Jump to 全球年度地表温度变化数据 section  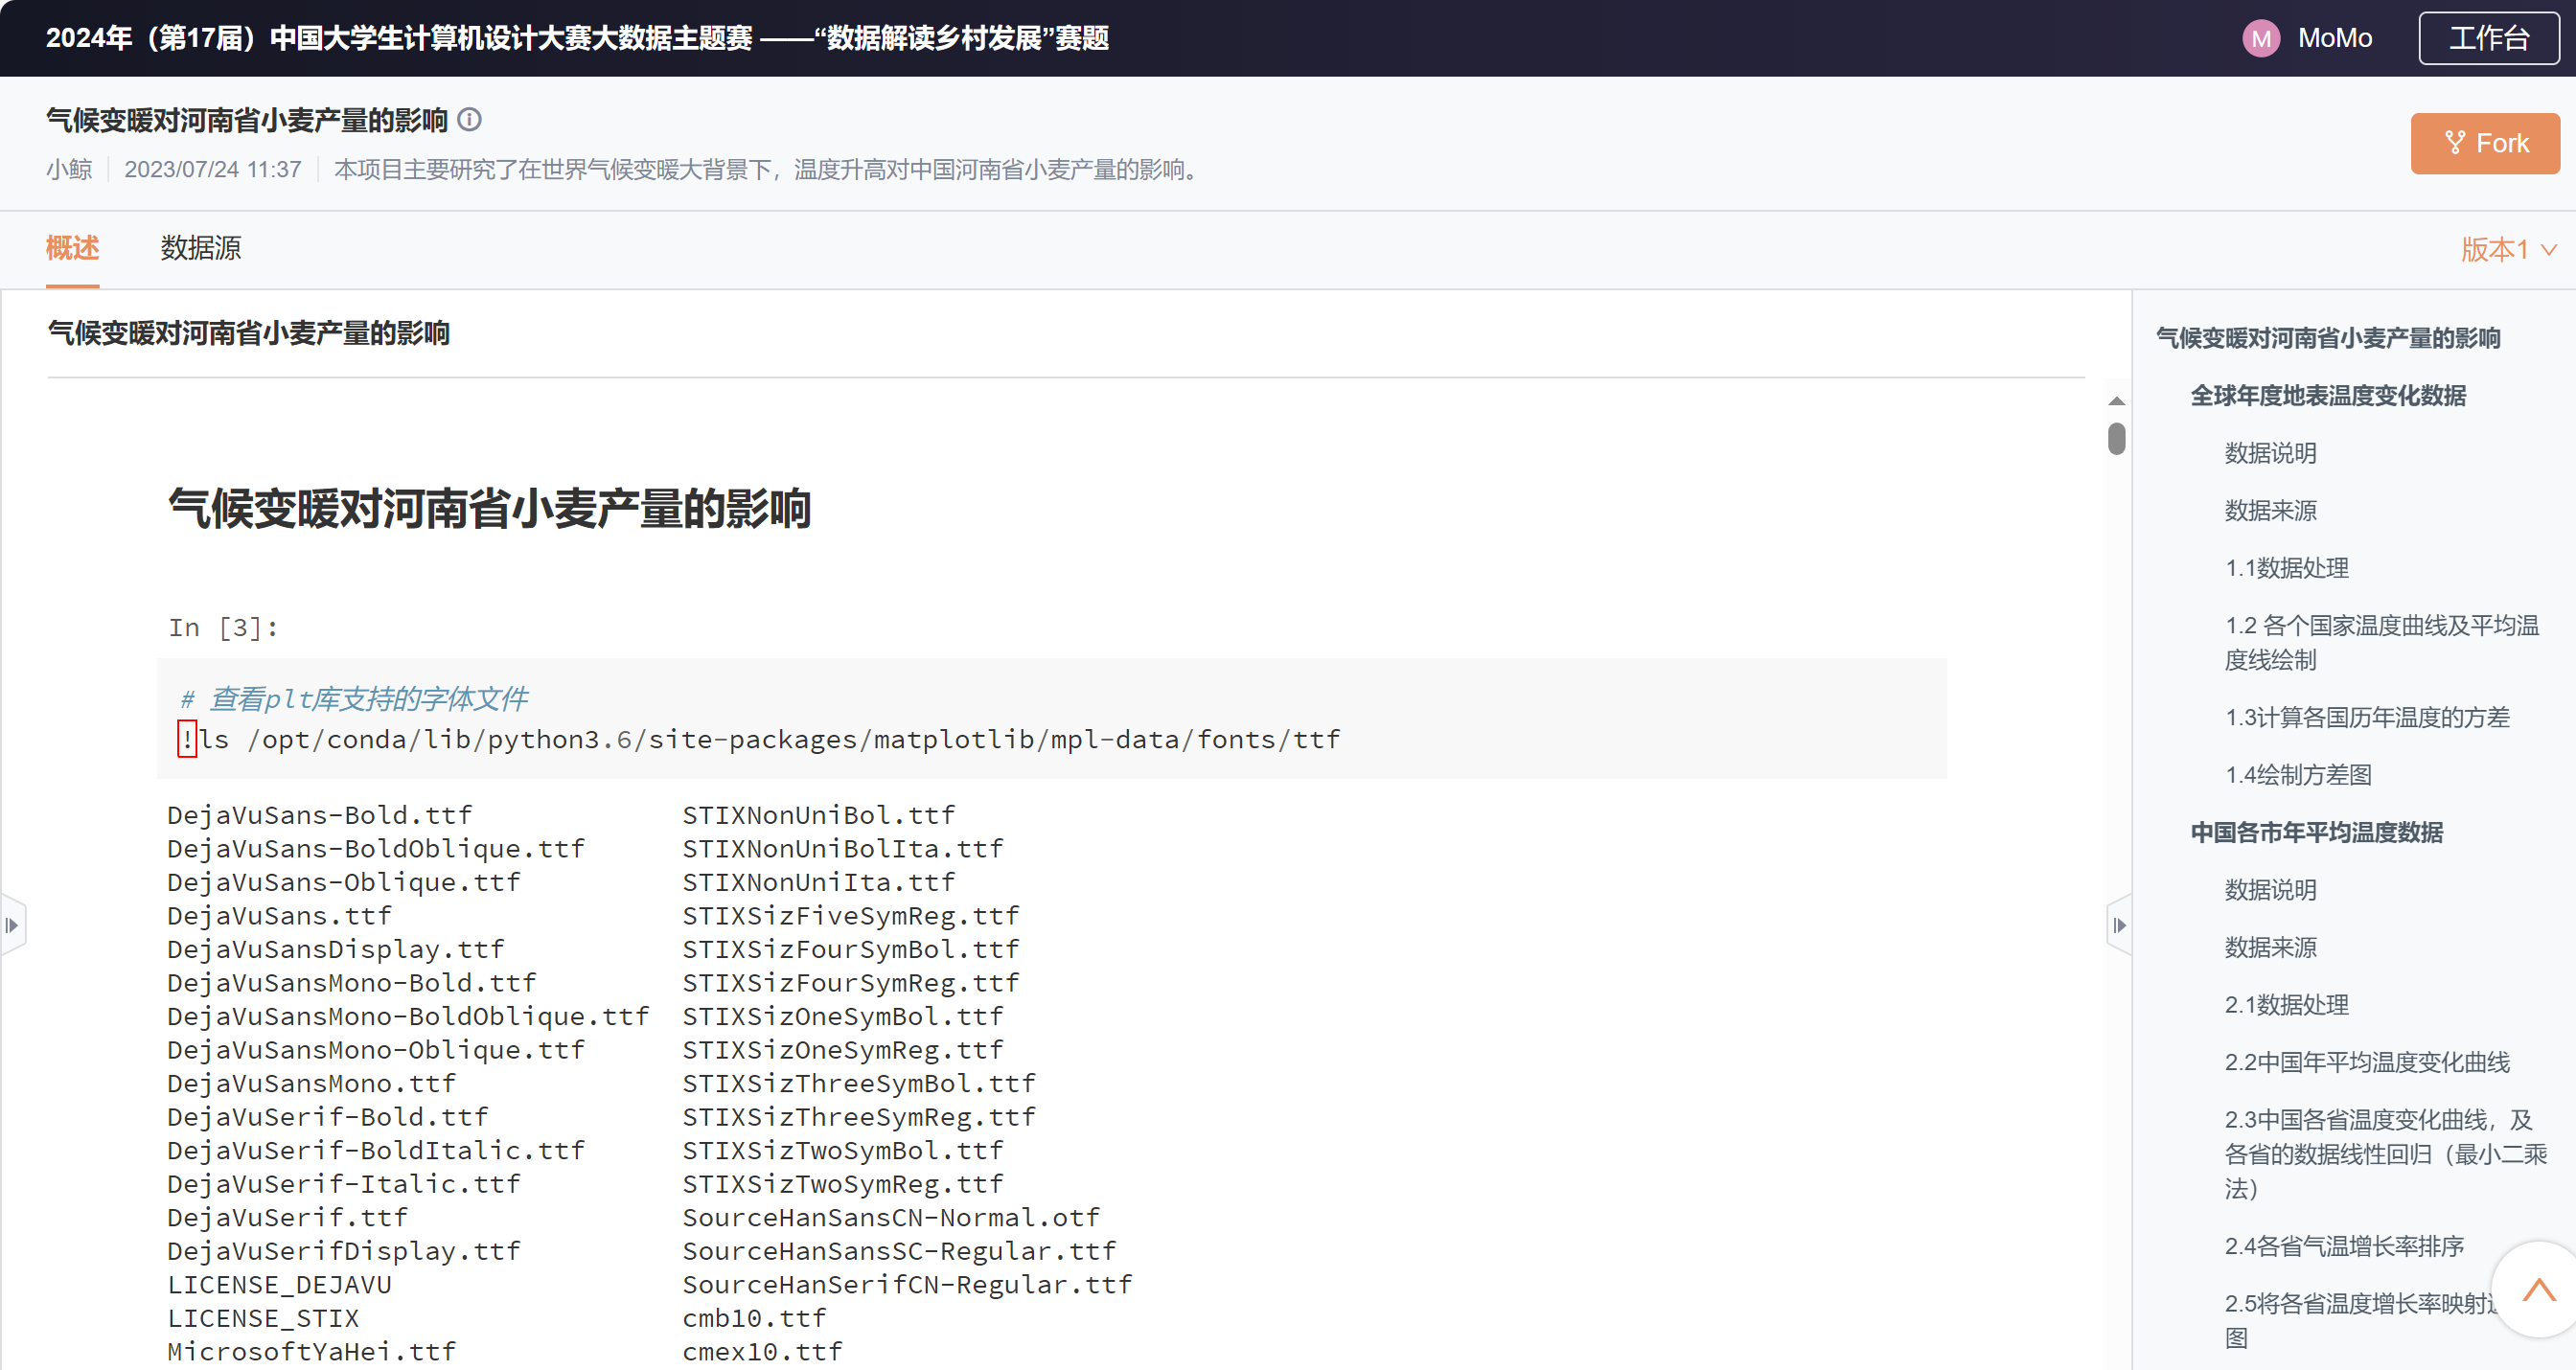[x=2328, y=396]
